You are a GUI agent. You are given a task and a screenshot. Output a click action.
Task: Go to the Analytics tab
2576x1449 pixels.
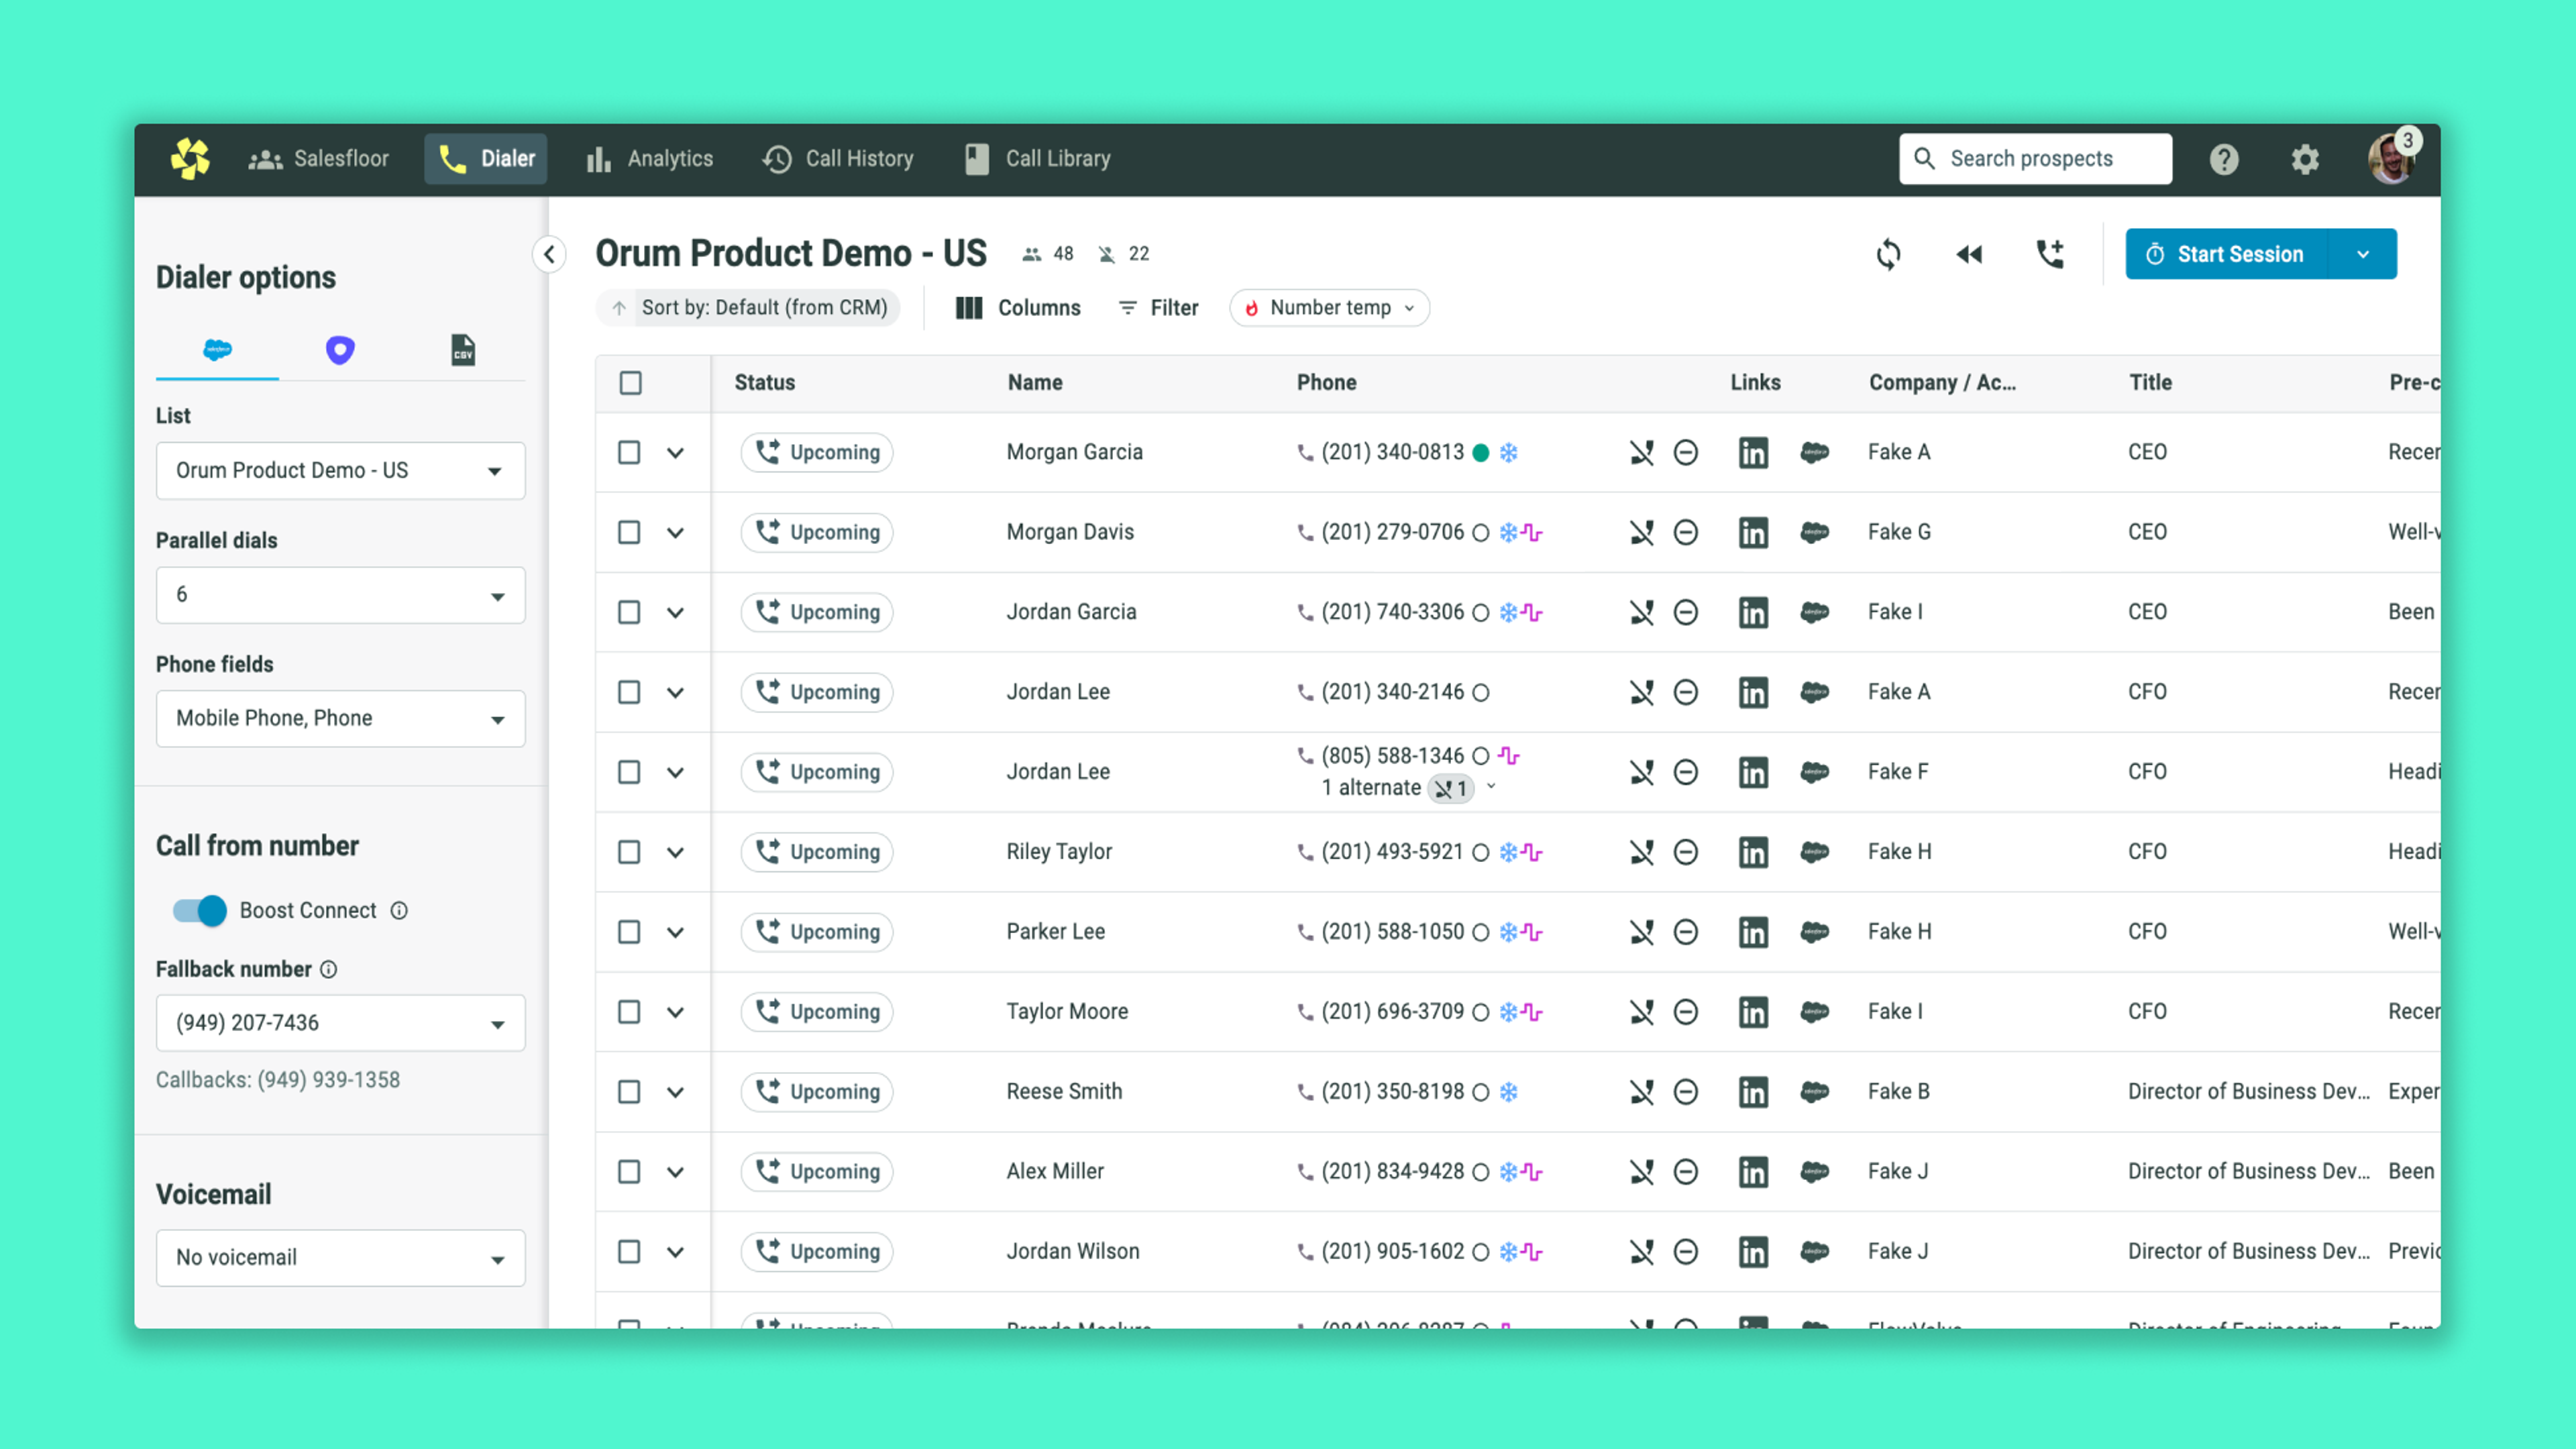650,159
